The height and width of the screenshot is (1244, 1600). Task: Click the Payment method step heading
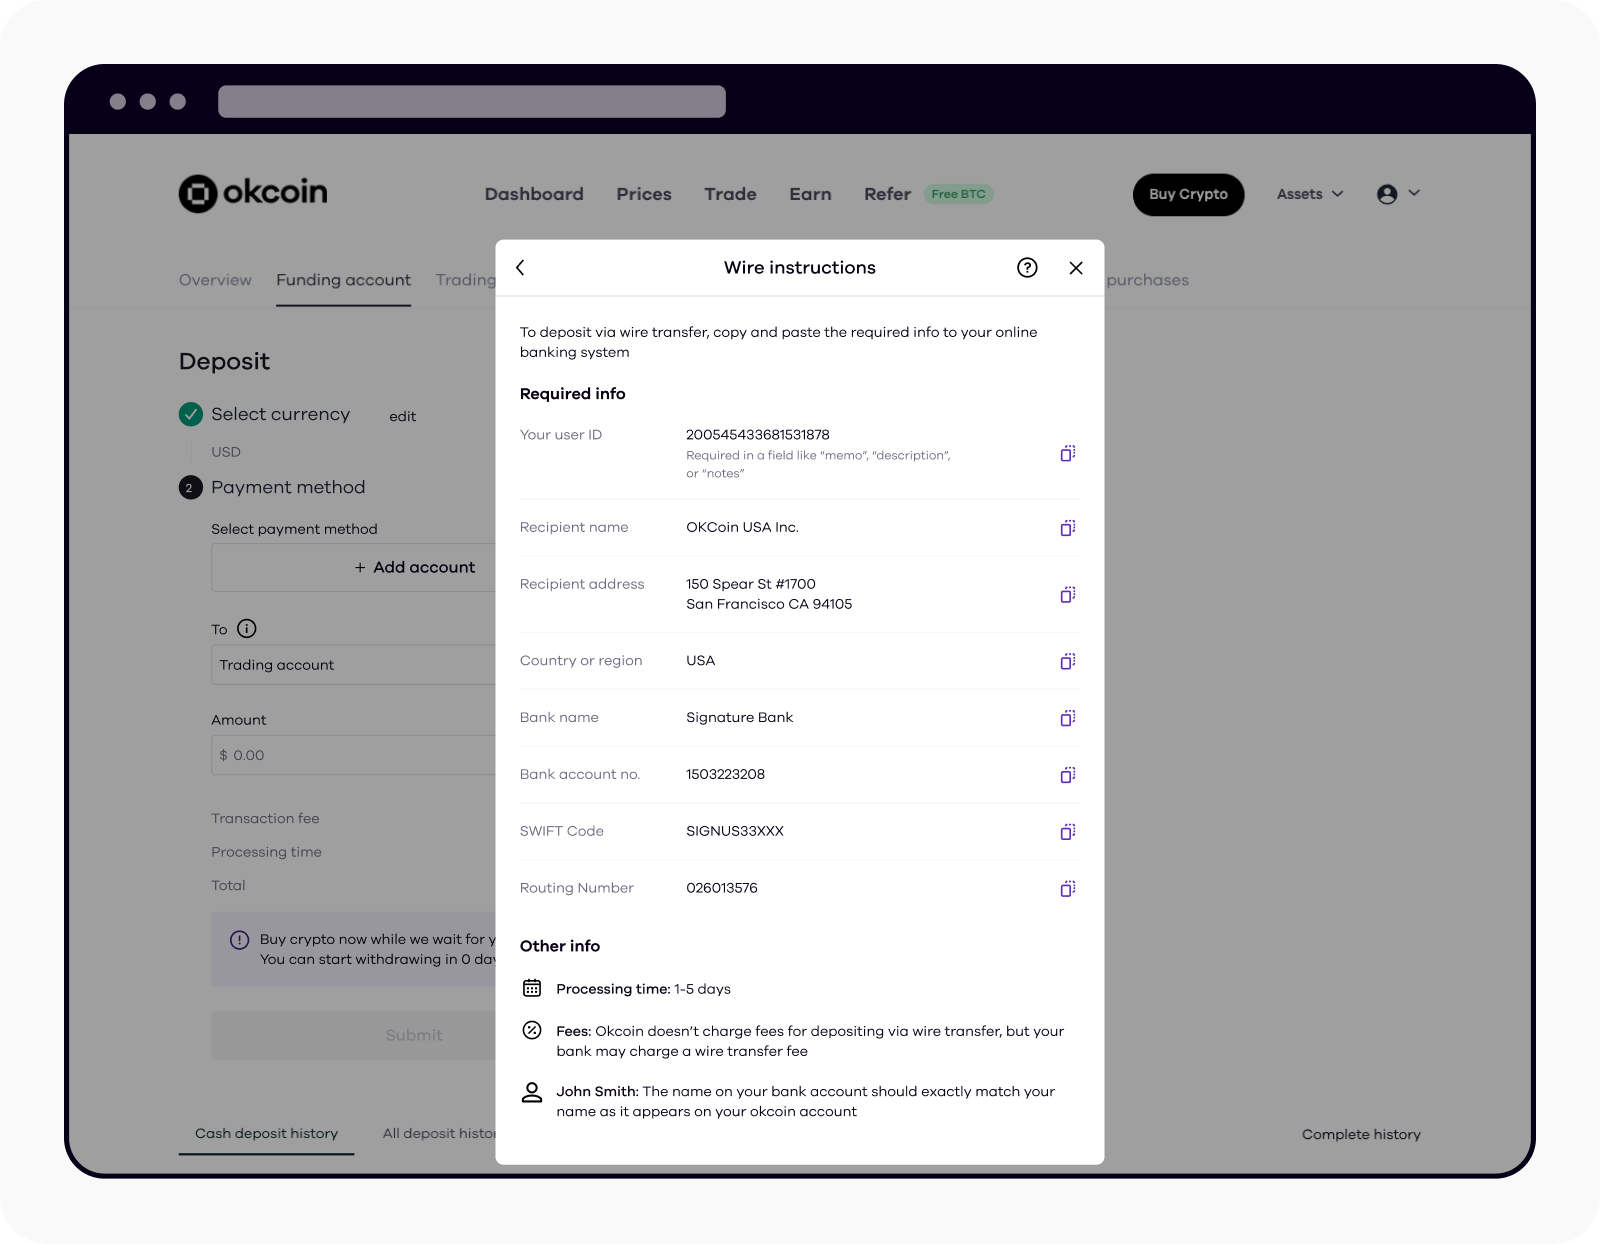point(288,487)
